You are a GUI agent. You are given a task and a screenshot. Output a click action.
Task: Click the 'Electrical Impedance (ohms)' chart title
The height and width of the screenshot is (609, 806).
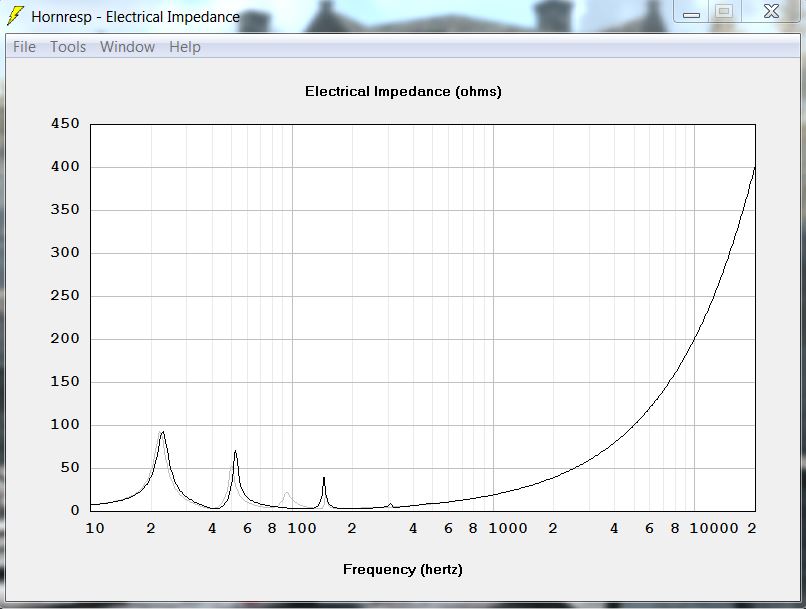[x=403, y=91]
